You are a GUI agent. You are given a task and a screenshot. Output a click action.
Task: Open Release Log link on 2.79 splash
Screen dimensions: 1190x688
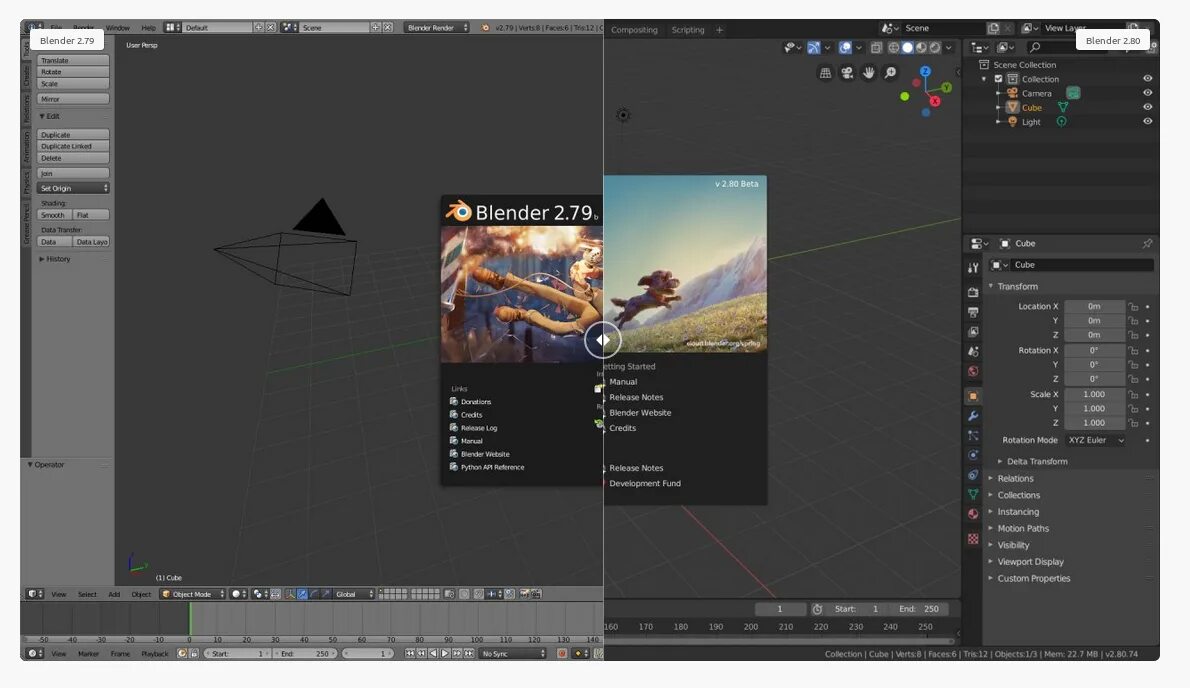pos(479,428)
